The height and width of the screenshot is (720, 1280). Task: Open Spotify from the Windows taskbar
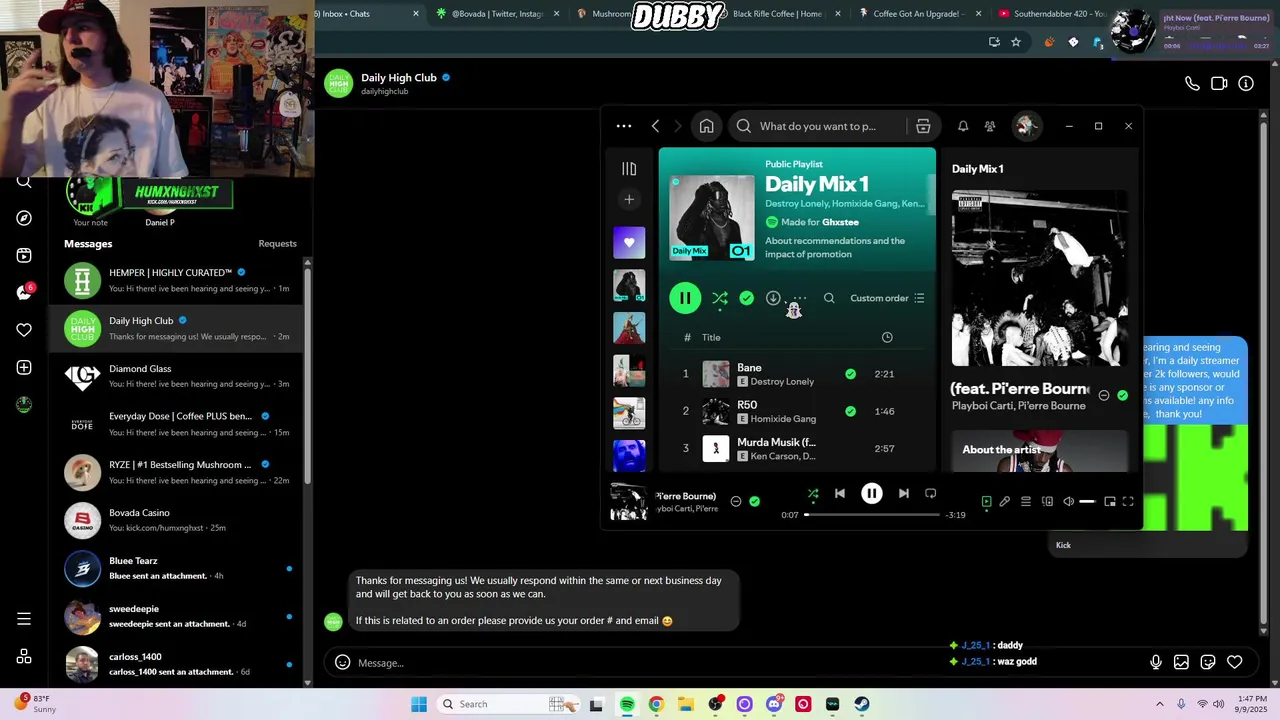click(x=627, y=704)
